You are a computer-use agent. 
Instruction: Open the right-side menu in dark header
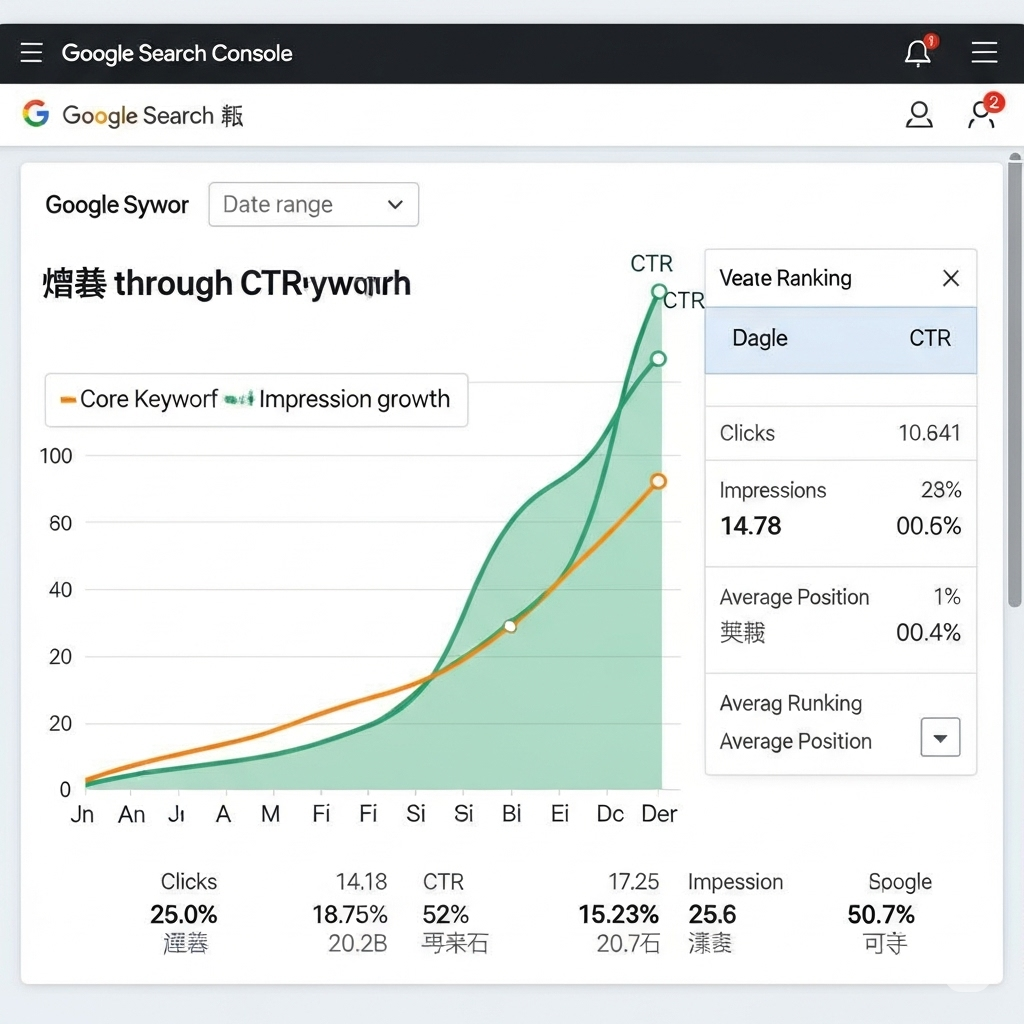984,52
